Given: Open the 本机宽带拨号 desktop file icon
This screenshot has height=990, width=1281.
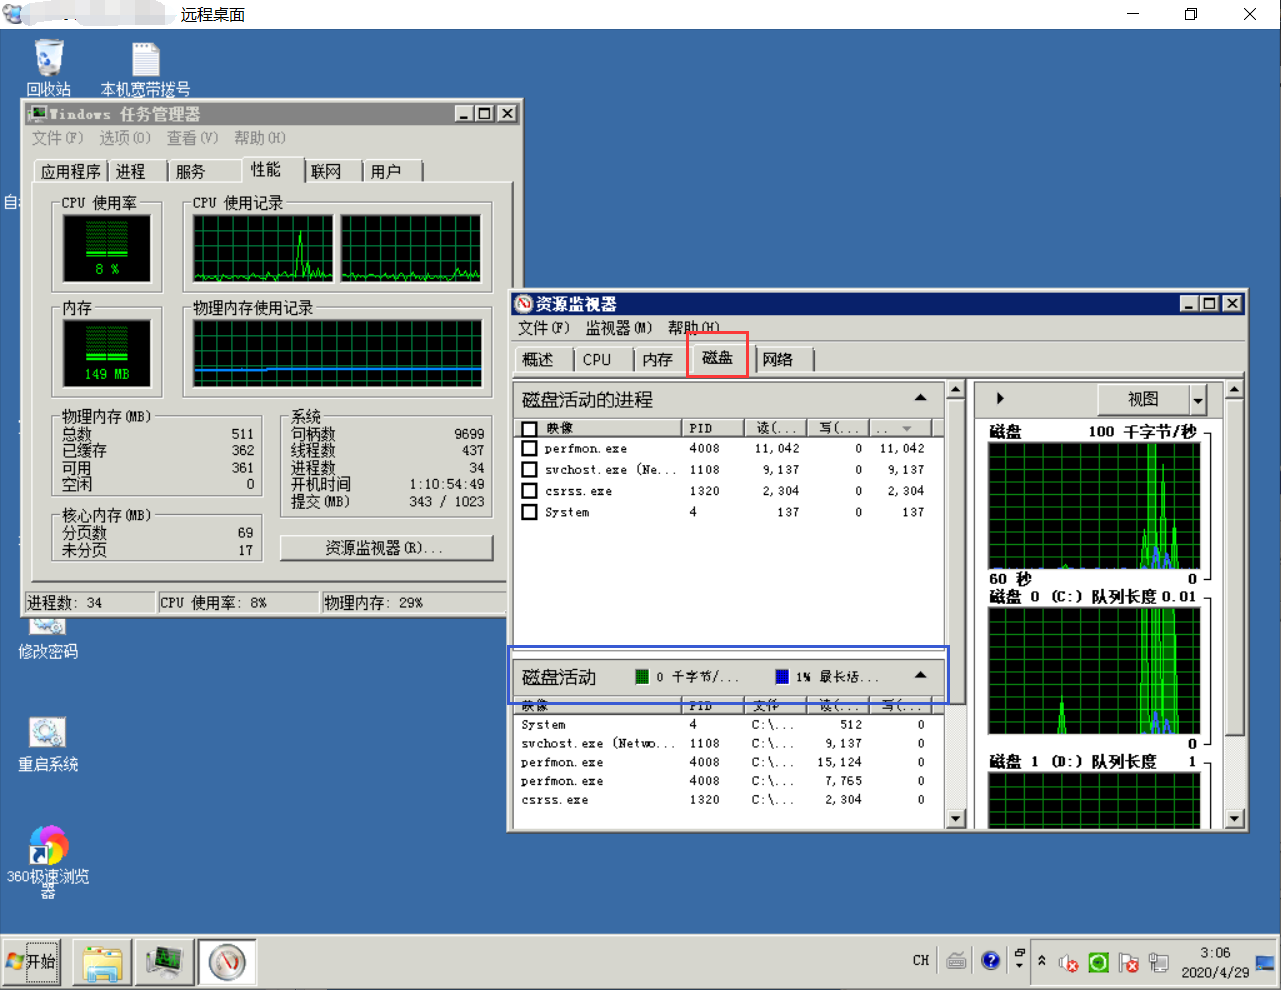Looking at the screenshot, I should click(x=146, y=68).
